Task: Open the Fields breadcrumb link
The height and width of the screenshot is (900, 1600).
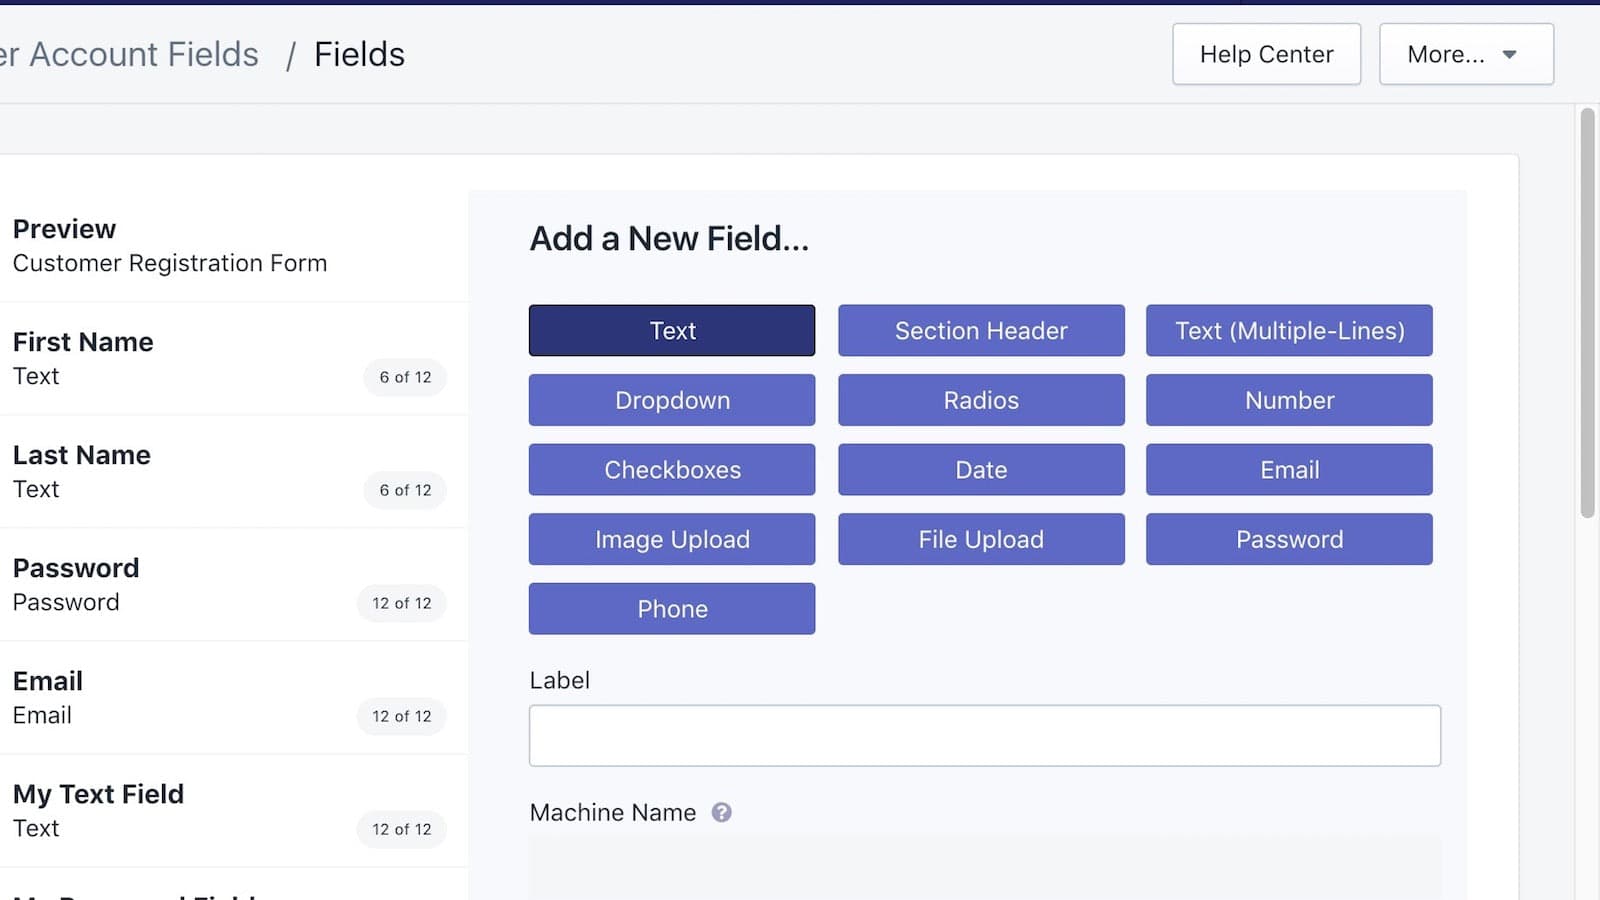Action: pyautogui.click(x=358, y=54)
